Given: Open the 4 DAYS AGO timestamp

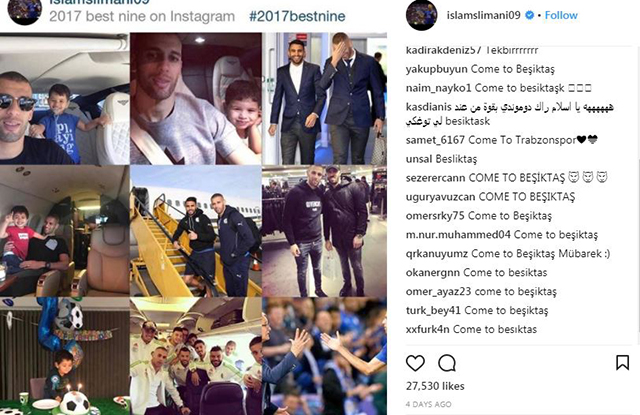Looking at the screenshot, I should coord(429,404).
